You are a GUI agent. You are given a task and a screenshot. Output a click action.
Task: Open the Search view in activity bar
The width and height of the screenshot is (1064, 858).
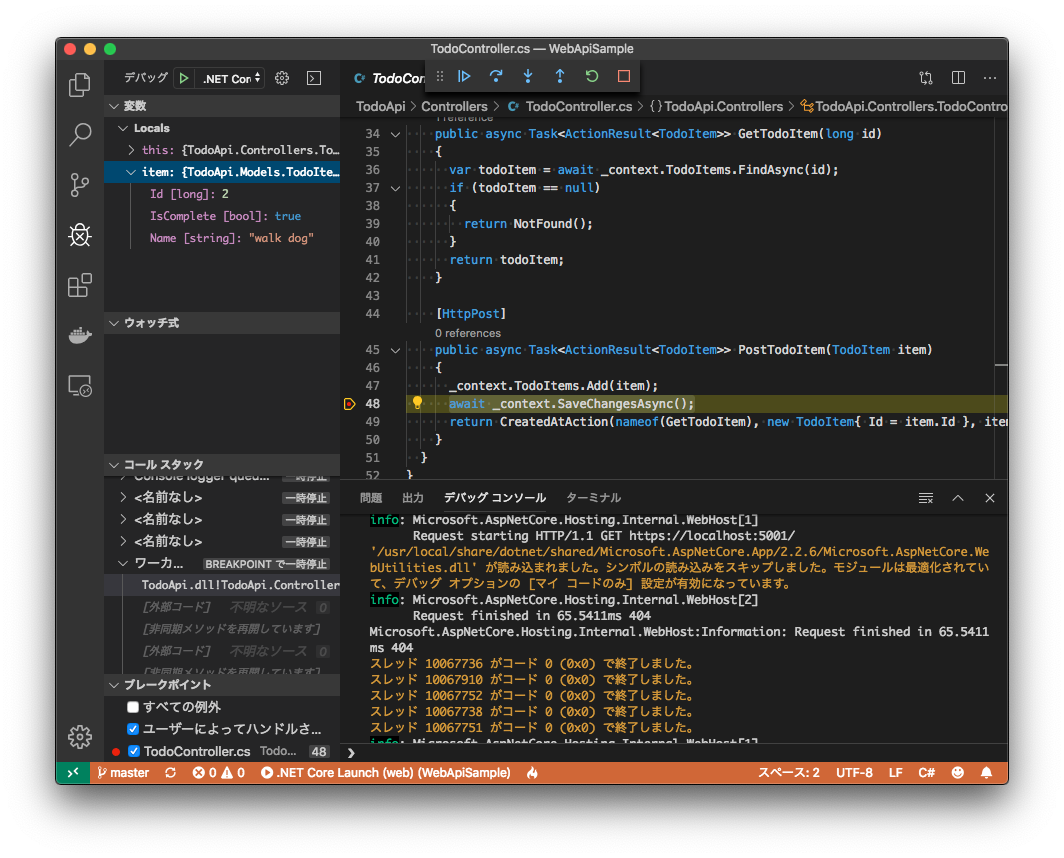click(x=80, y=134)
